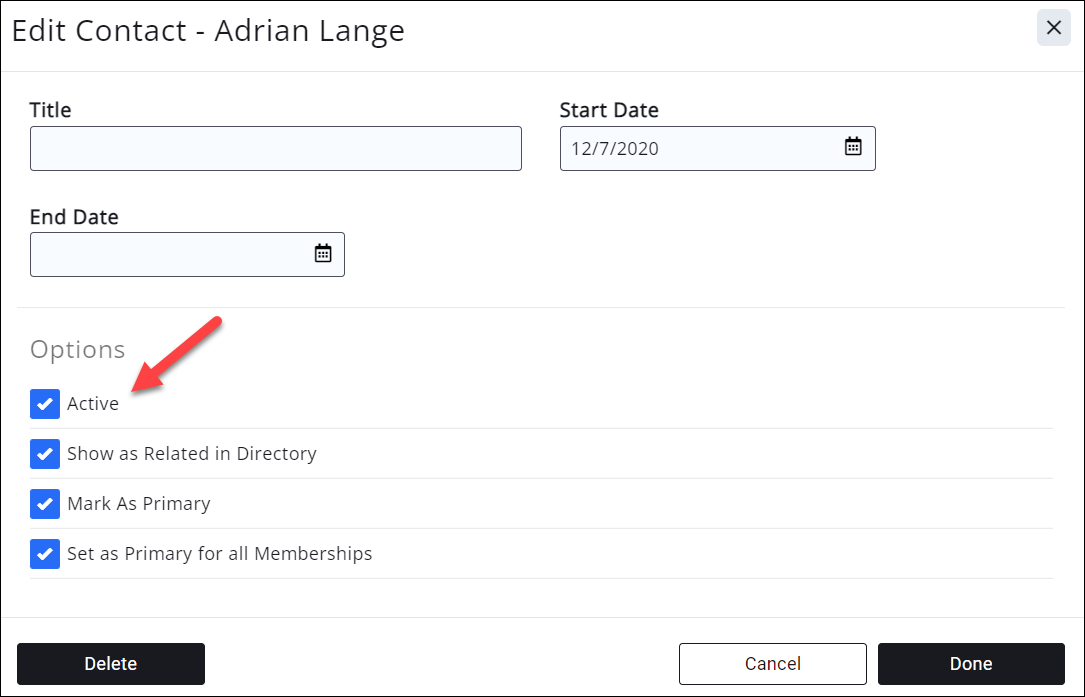Disable the Mark As Primary checkbox
The height and width of the screenshot is (697, 1085).
tap(45, 504)
